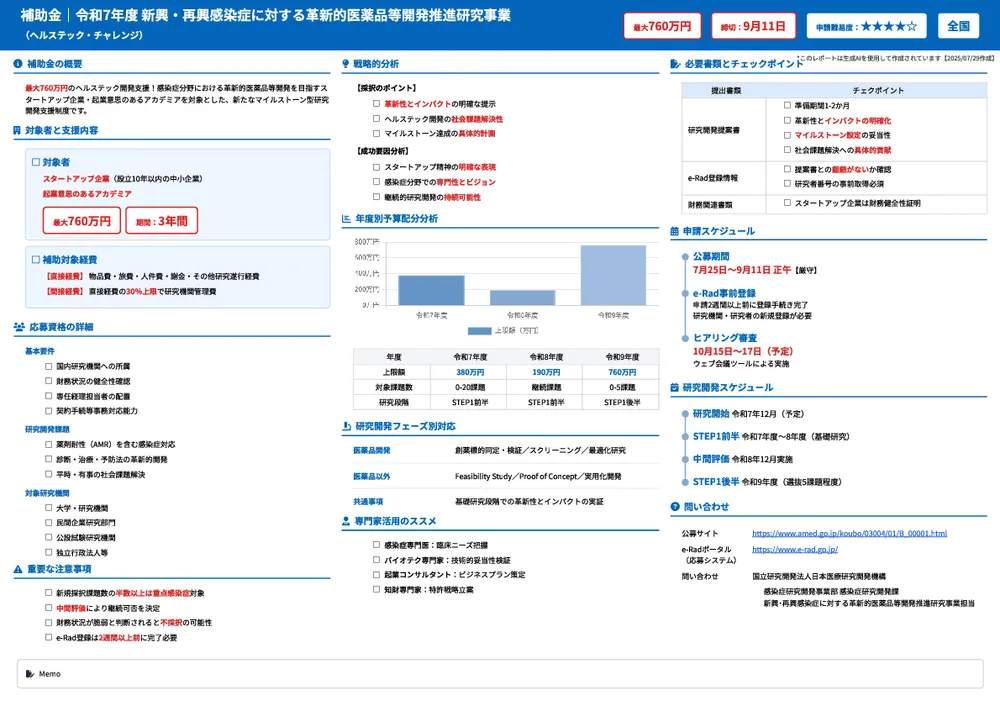Viewport: 1000px width, 706px height.
Task: Click the 最大760万円 badge in 対象者 card
Action: tap(82, 221)
